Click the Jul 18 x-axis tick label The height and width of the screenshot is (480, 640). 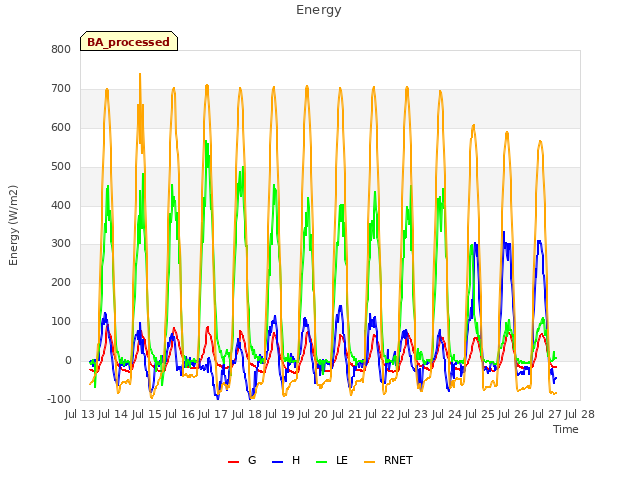coord(247,414)
